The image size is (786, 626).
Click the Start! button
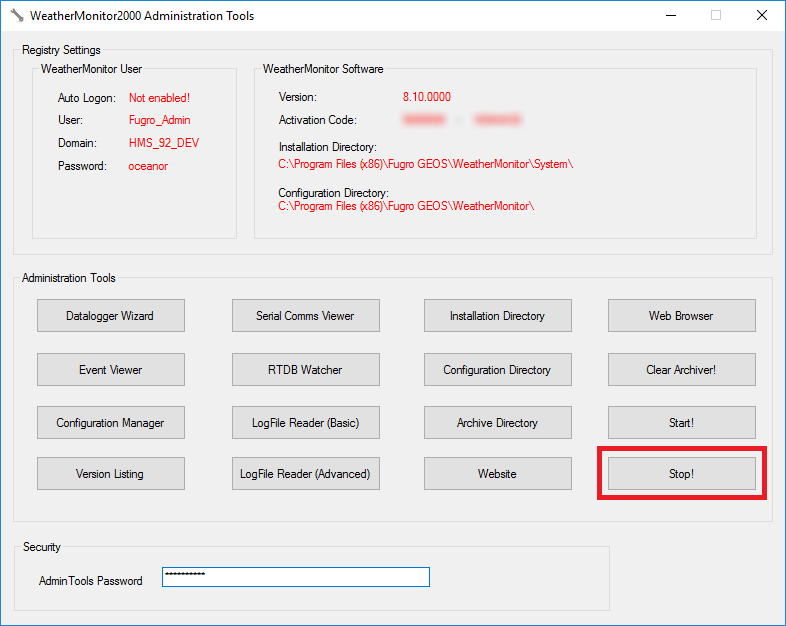(x=682, y=423)
